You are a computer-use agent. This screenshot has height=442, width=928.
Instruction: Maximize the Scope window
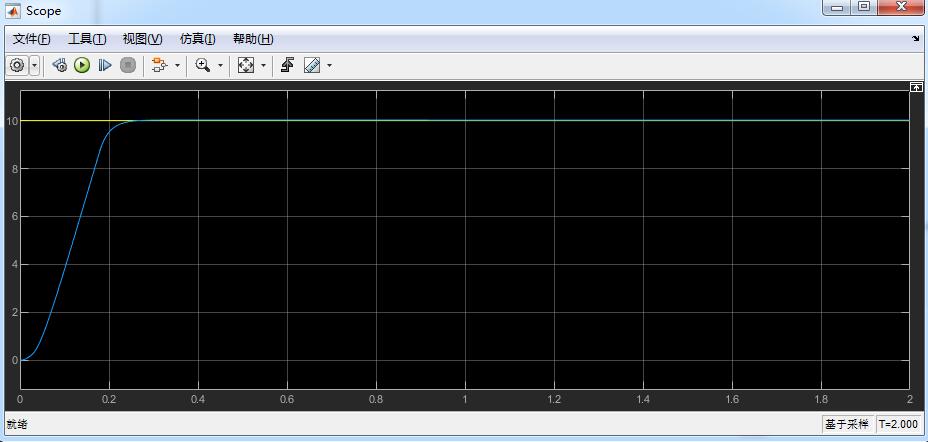(864, 8)
